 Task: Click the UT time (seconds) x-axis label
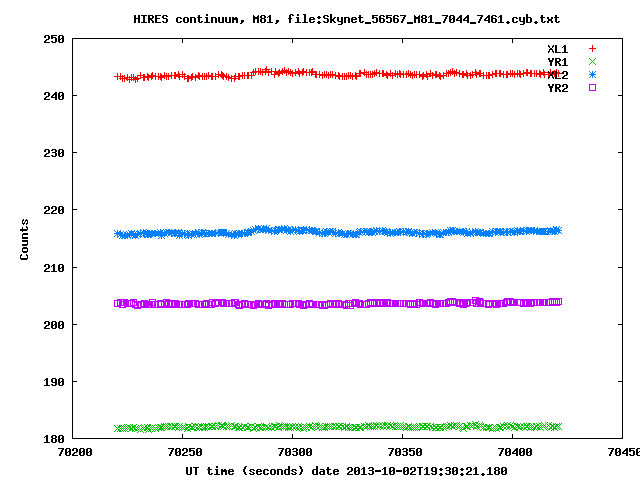point(346,471)
